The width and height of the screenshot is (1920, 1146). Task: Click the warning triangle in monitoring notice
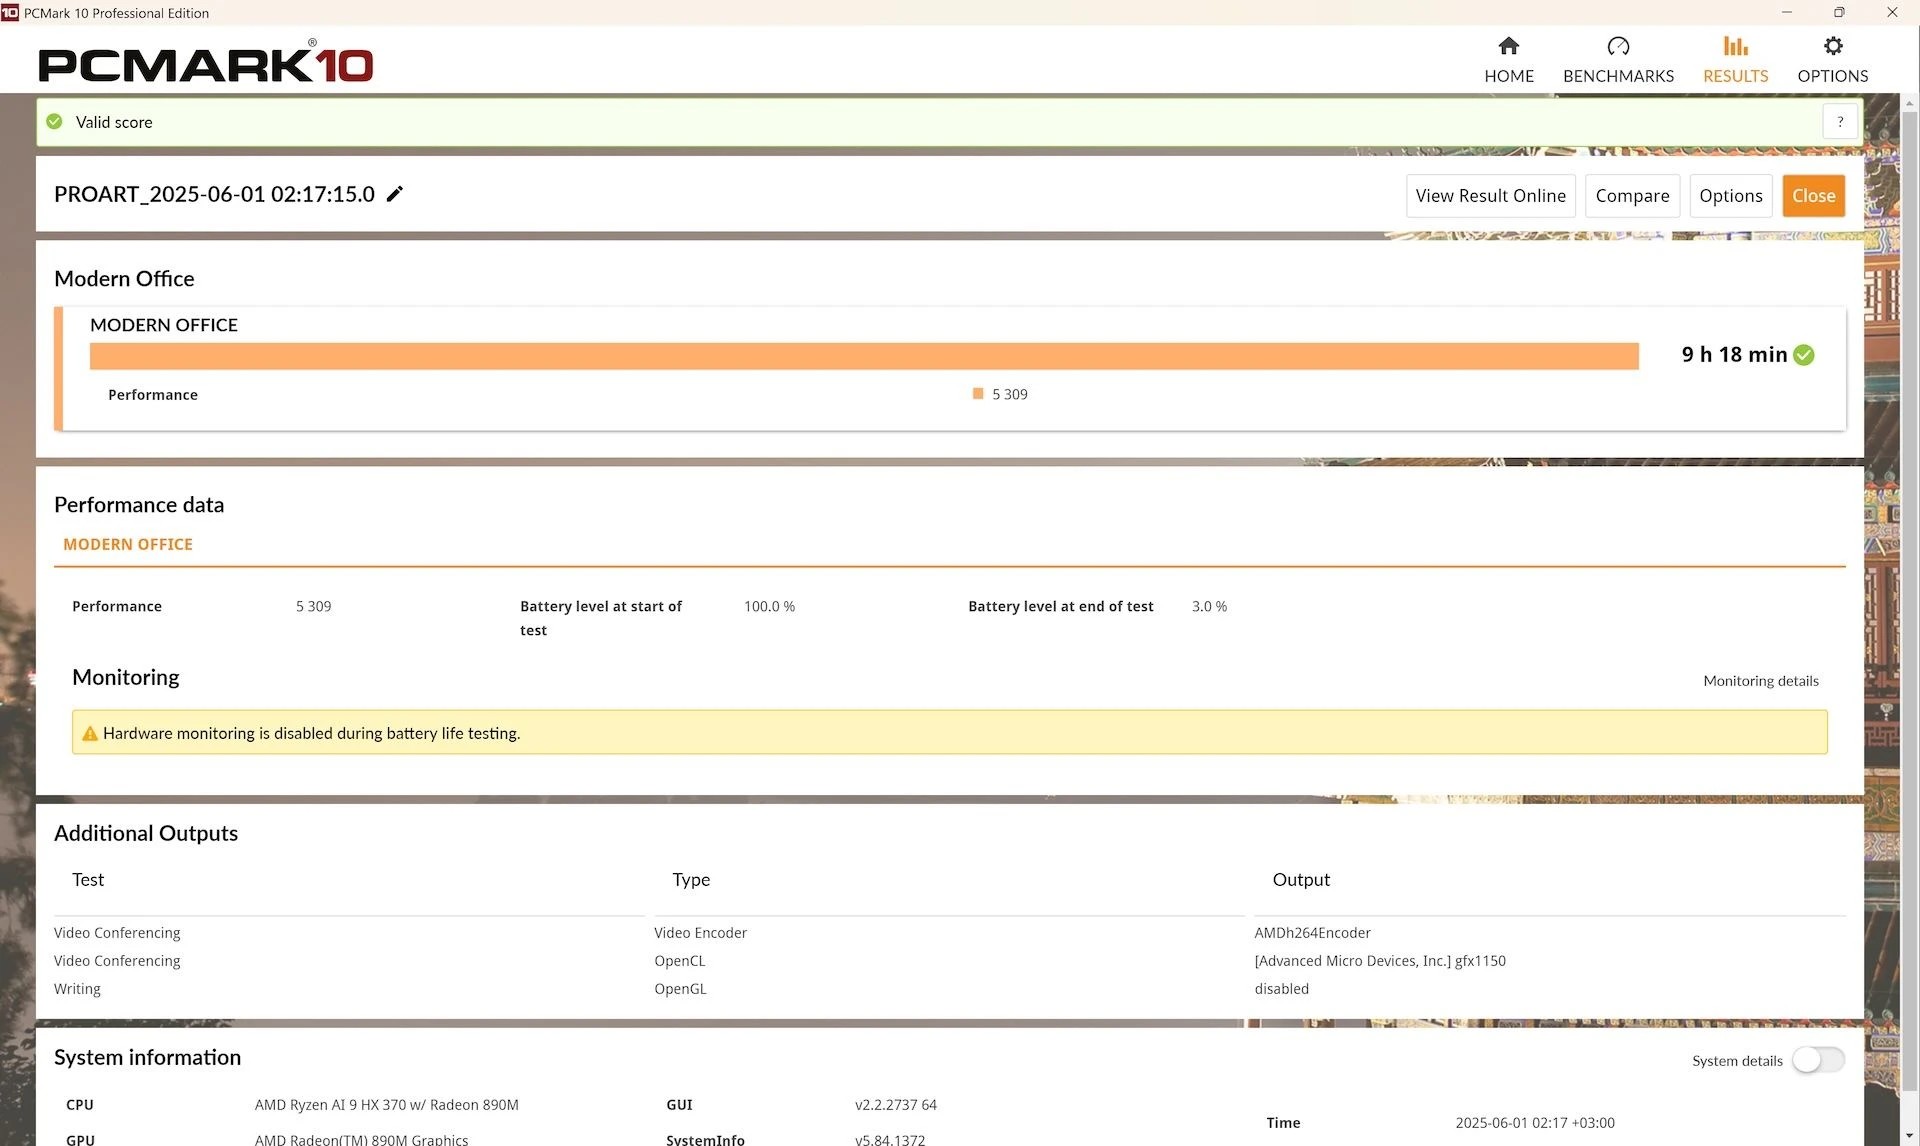(90, 734)
